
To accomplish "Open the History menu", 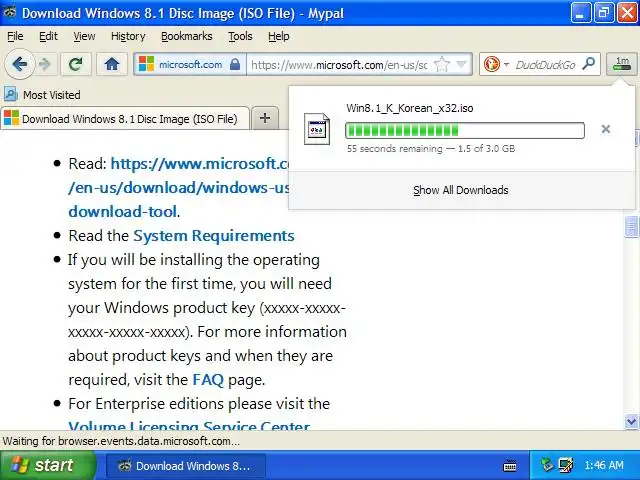I will pos(128,36).
